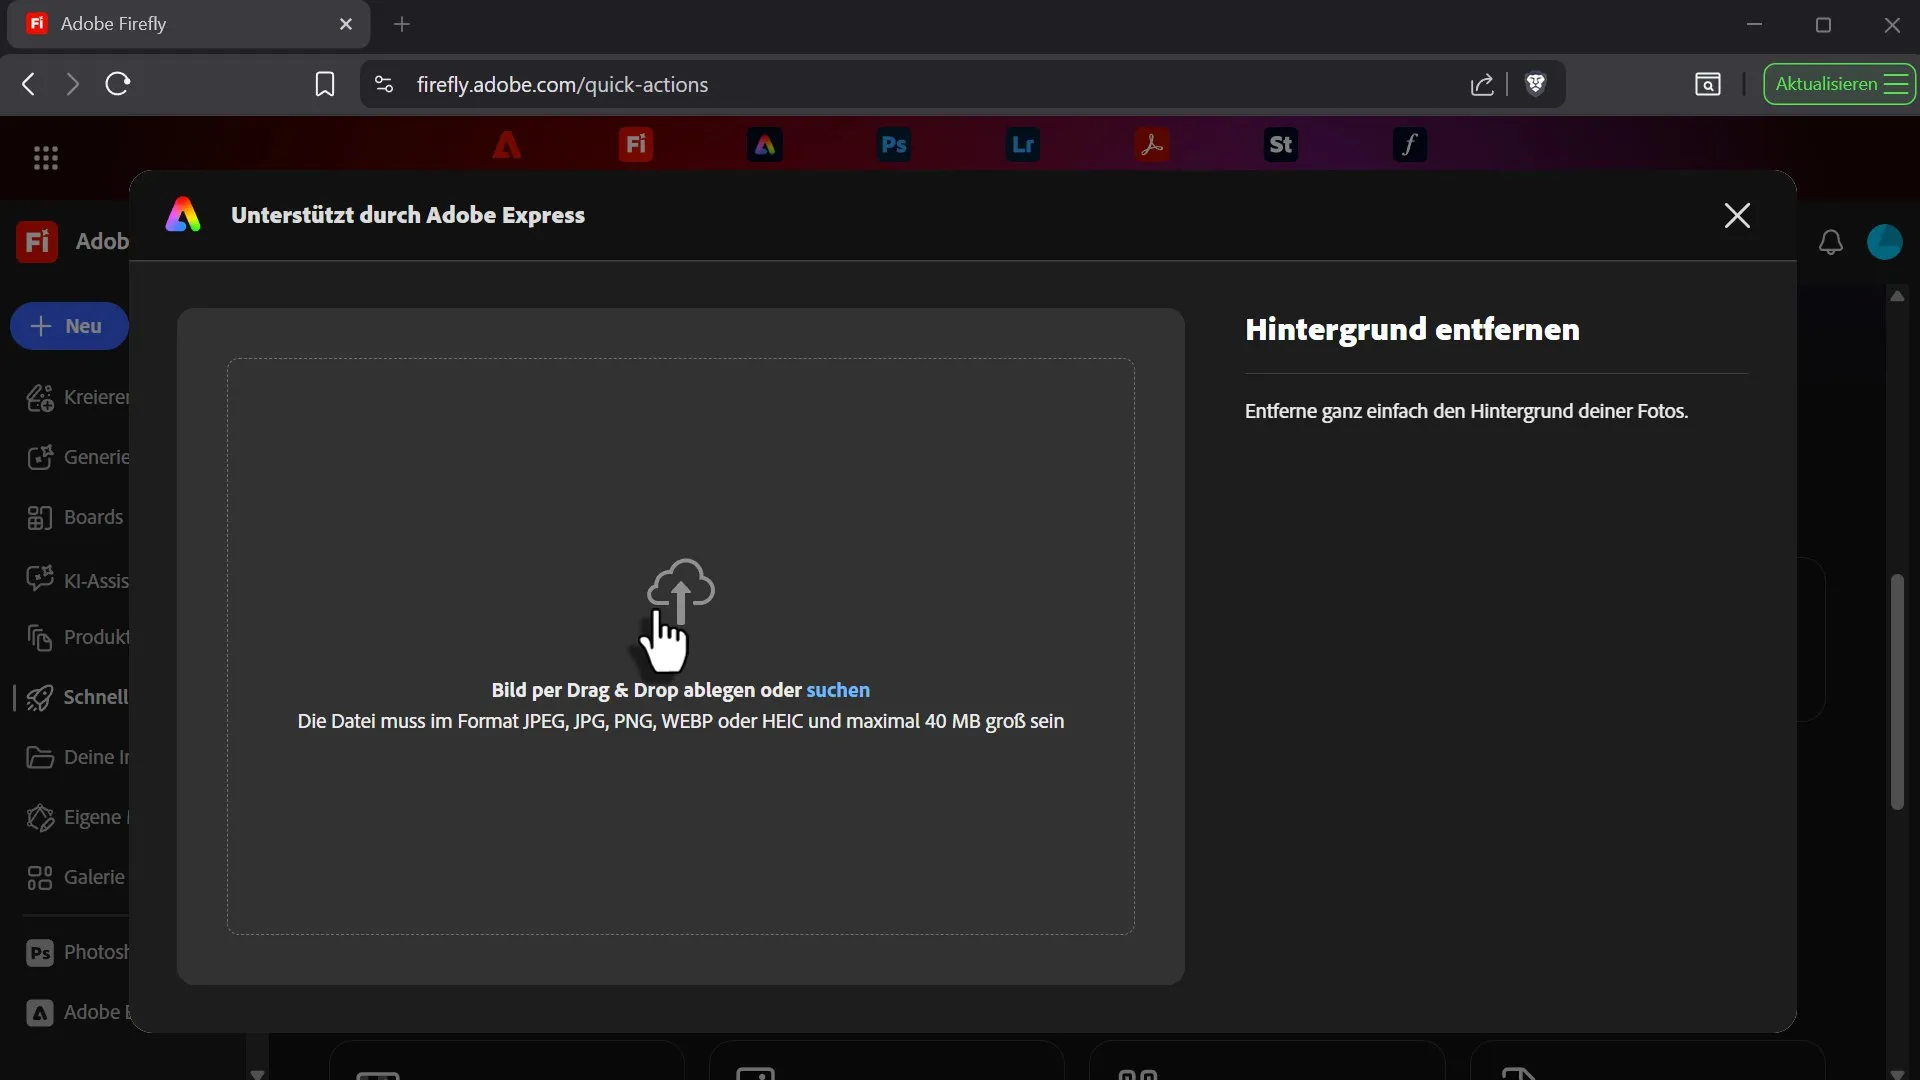Image resolution: width=1920 pixels, height=1080 pixels.
Task: Open Eigene Modelle in the sidebar
Action: pos(78,817)
